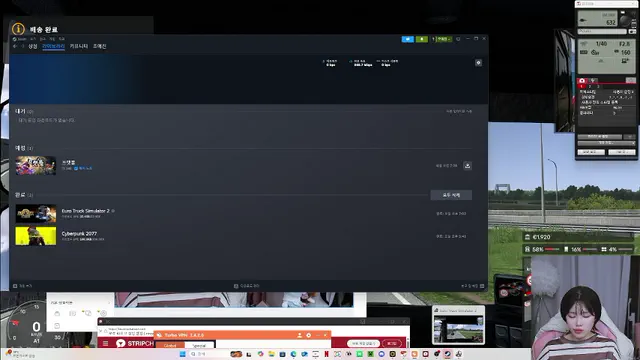
Task: Open the 커뮤니티 (Community) tab
Action: pyautogui.click(x=79, y=47)
